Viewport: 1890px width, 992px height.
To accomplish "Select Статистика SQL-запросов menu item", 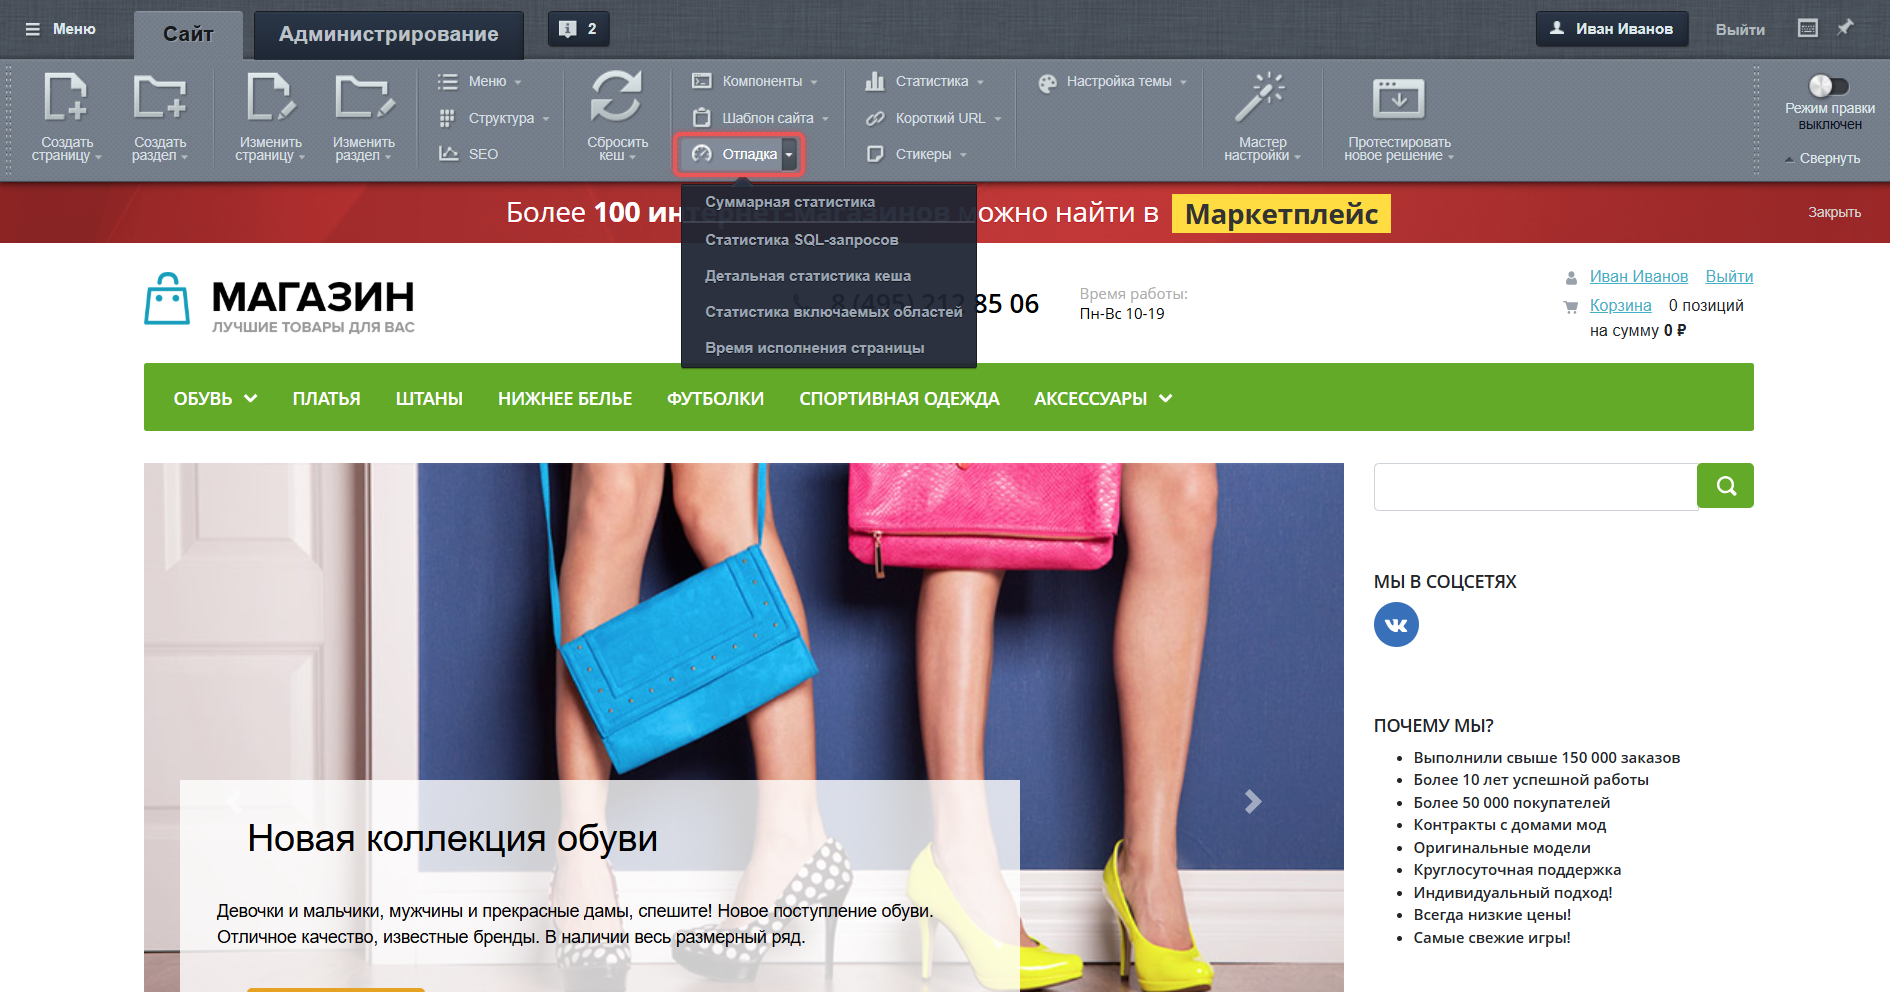I will point(801,240).
